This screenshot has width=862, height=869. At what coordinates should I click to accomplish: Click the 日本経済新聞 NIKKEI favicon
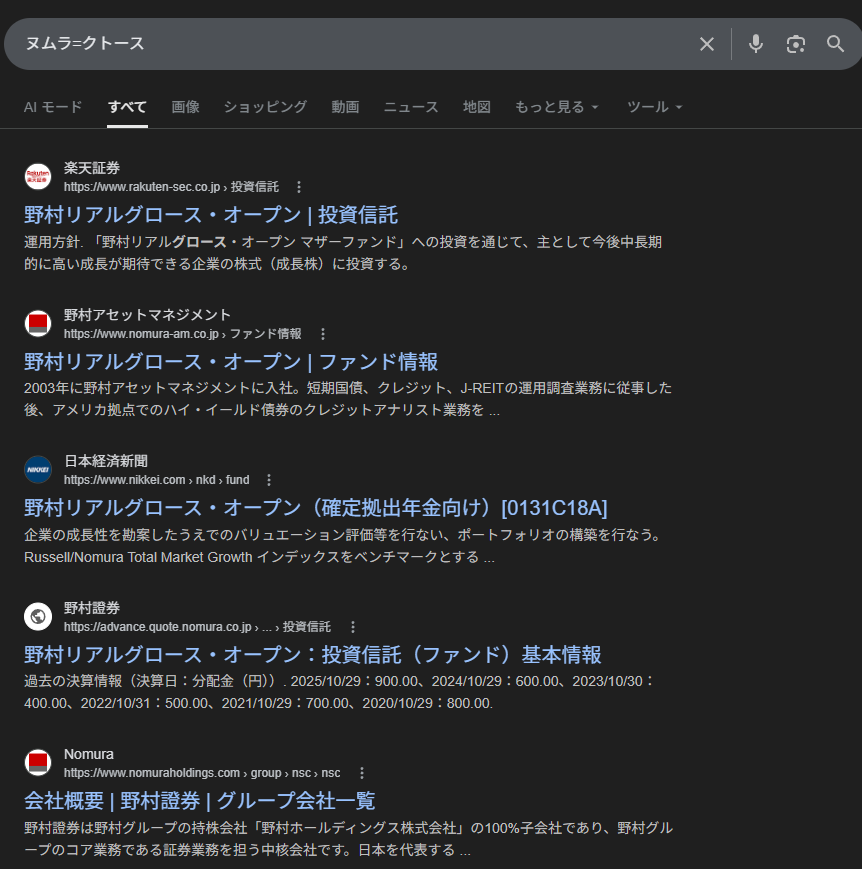coord(38,470)
